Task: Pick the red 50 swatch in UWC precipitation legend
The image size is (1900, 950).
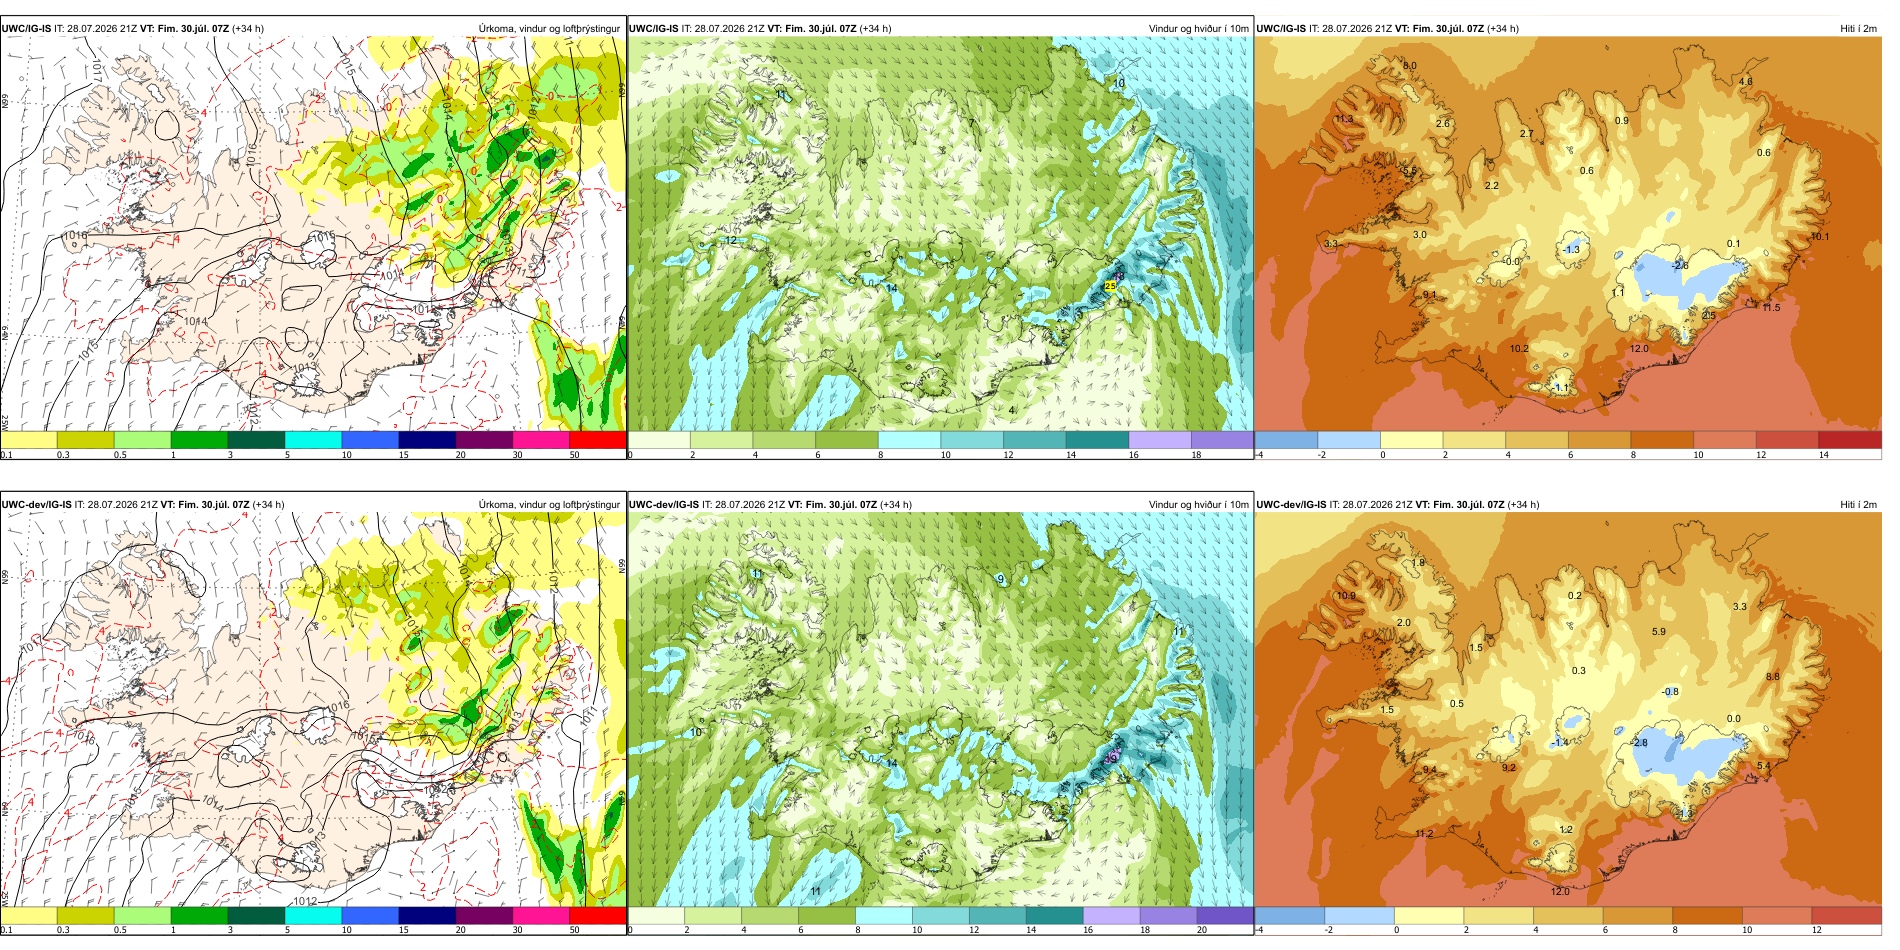Action: click(x=597, y=440)
